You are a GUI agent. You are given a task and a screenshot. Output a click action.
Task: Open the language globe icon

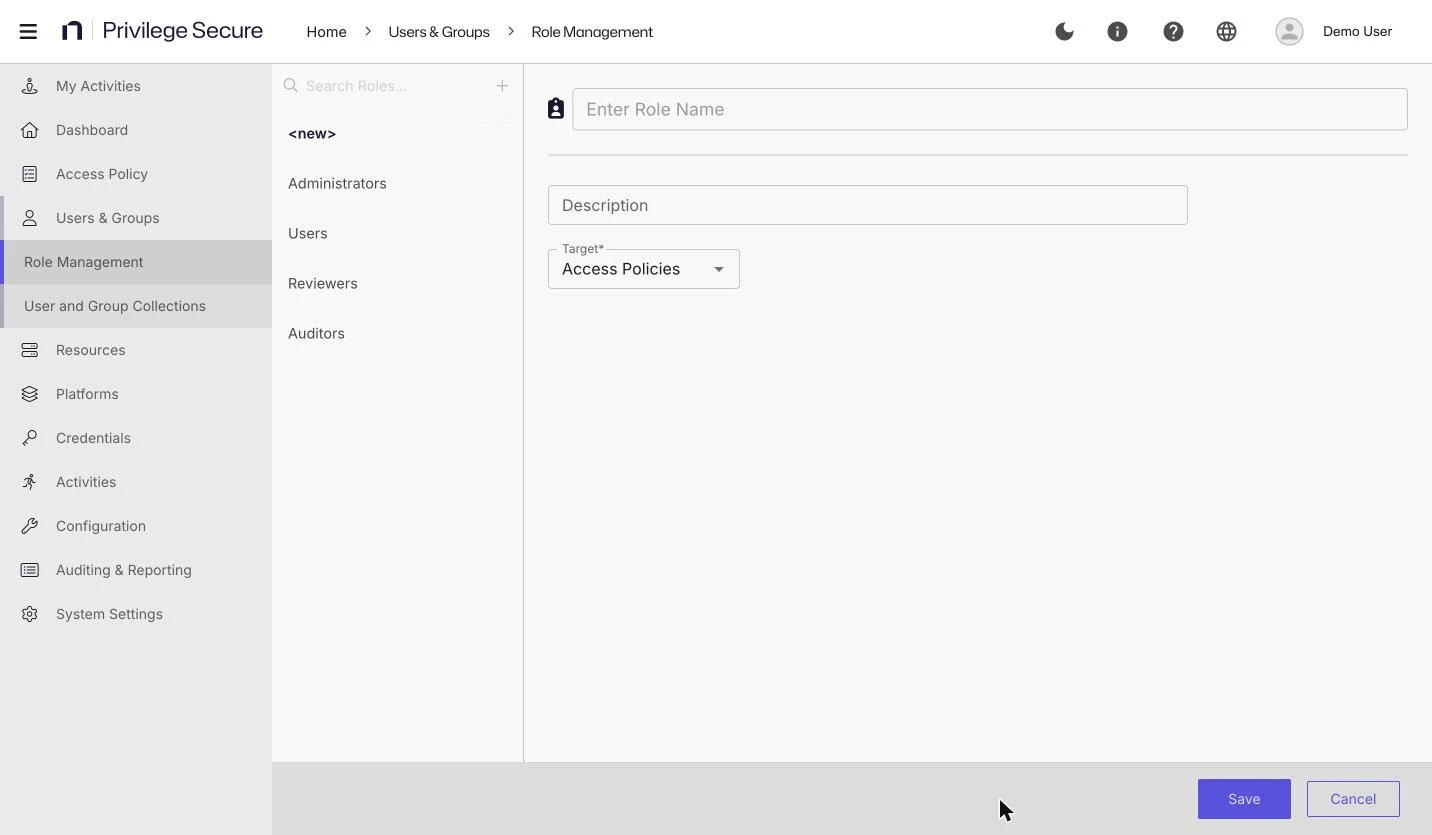click(1226, 31)
